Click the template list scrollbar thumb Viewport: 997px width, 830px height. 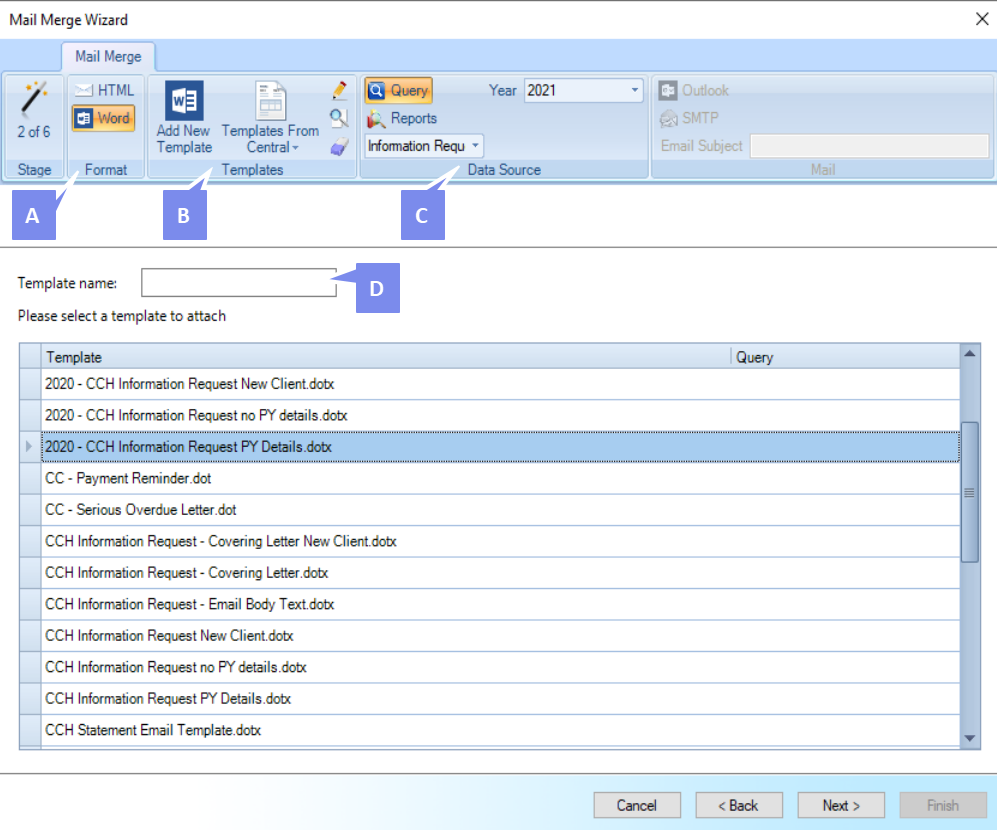pyautogui.click(x=970, y=492)
